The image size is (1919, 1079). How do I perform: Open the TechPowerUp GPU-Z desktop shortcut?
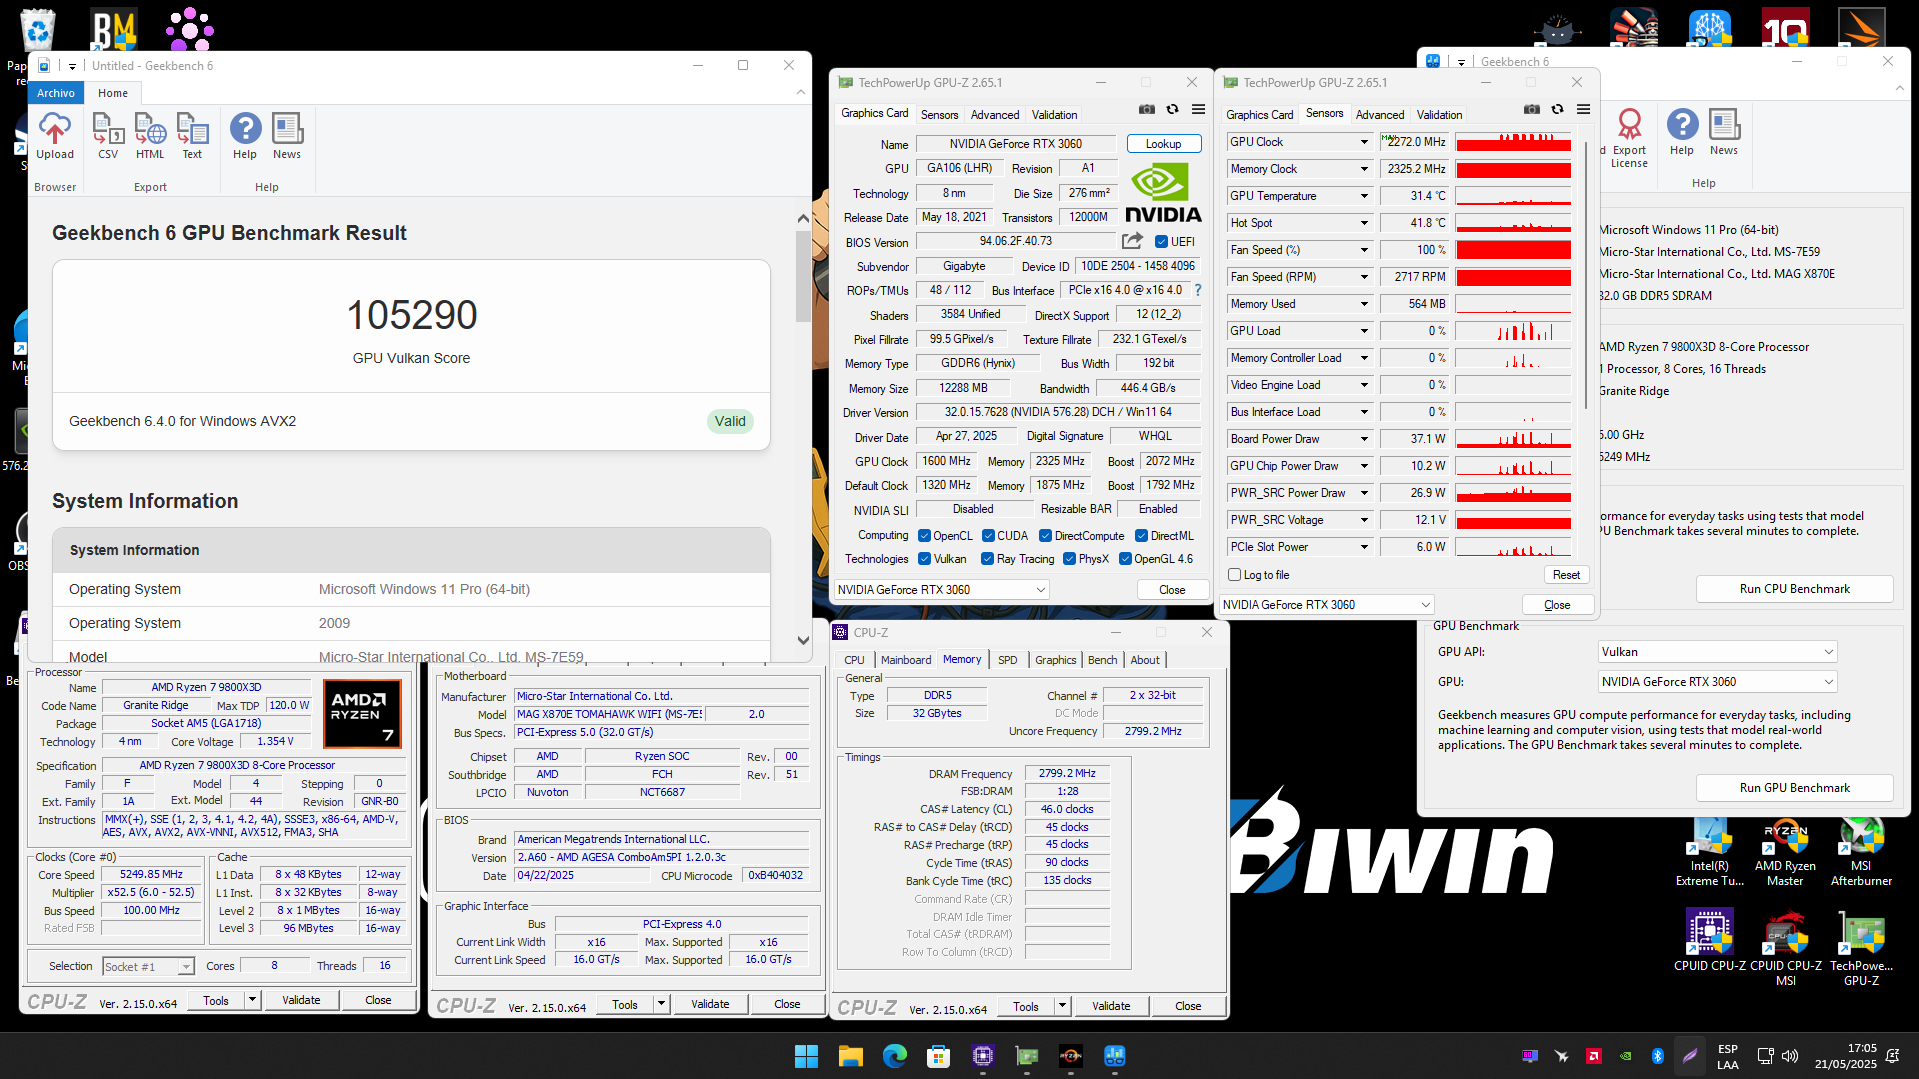coord(1861,948)
